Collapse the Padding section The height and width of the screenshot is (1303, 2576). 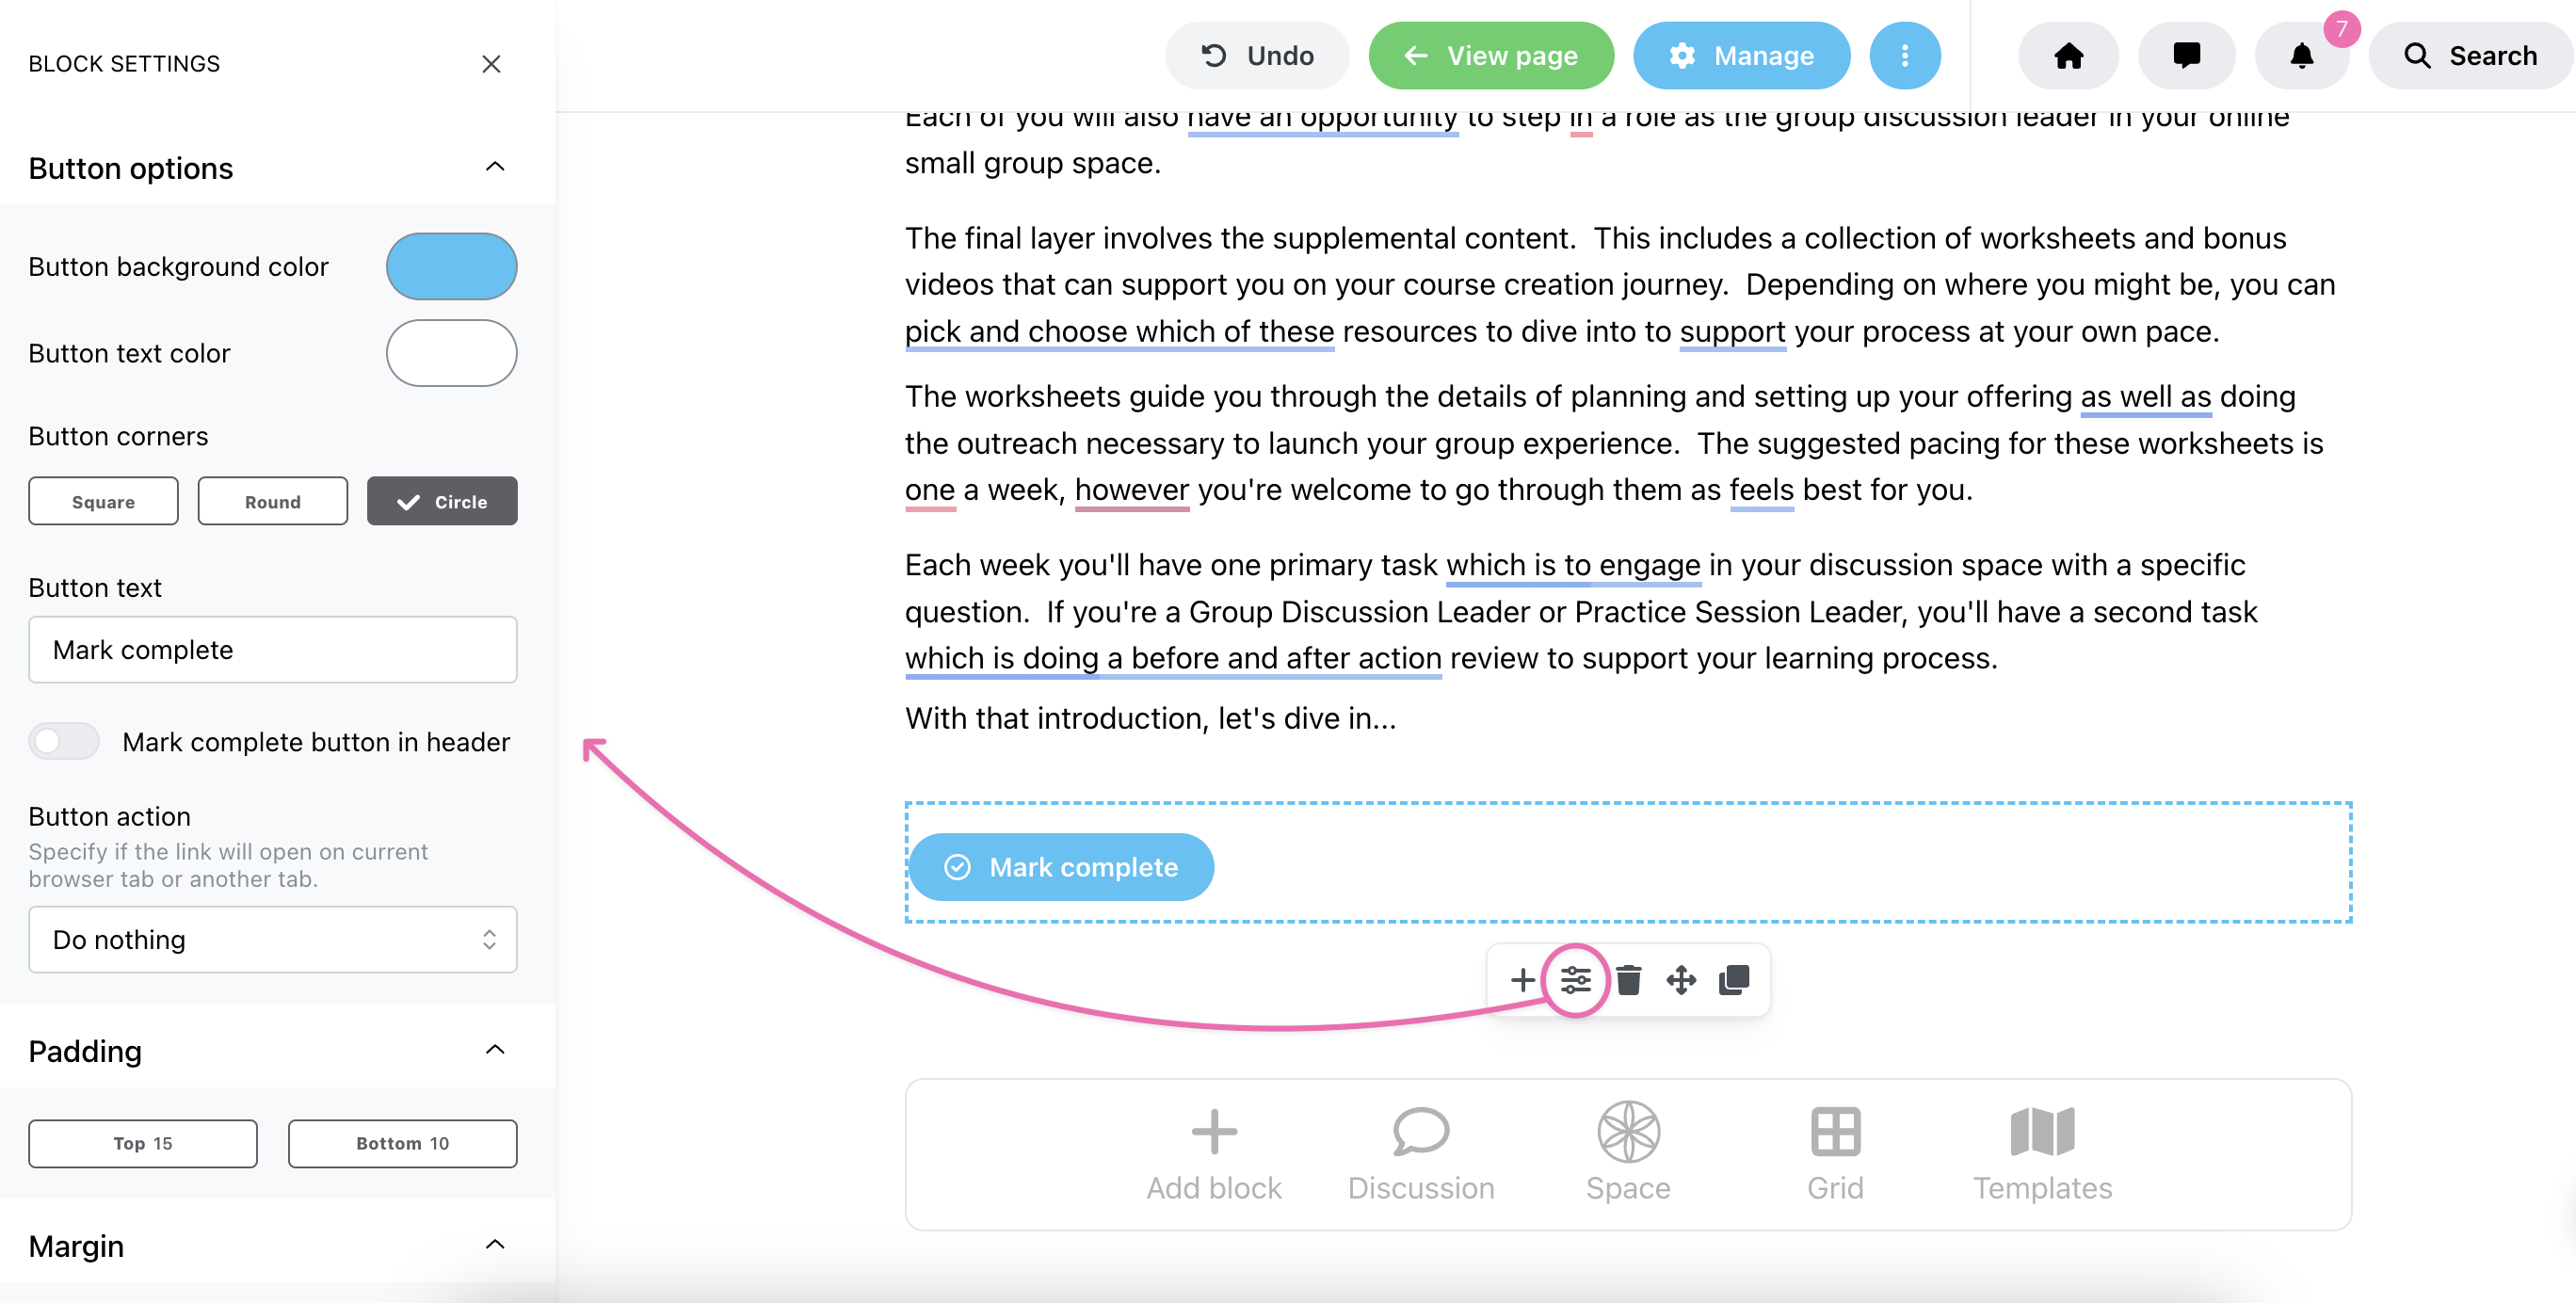pyautogui.click(x=494, y=1050)
